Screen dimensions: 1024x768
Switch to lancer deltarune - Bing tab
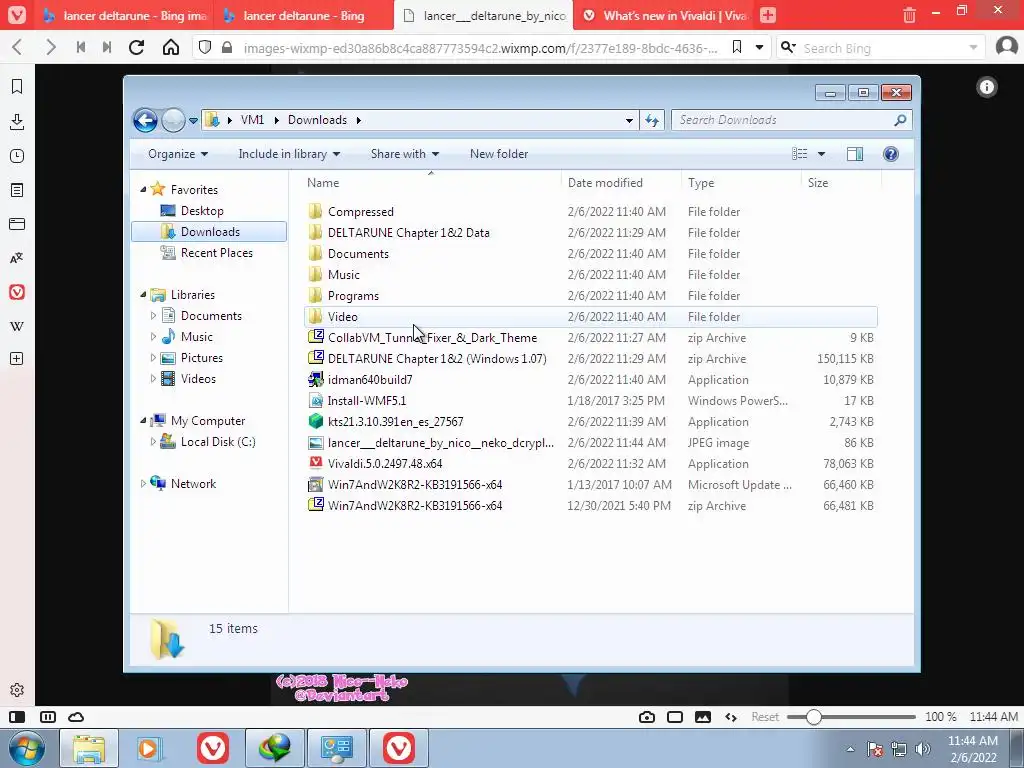point(304,15)
